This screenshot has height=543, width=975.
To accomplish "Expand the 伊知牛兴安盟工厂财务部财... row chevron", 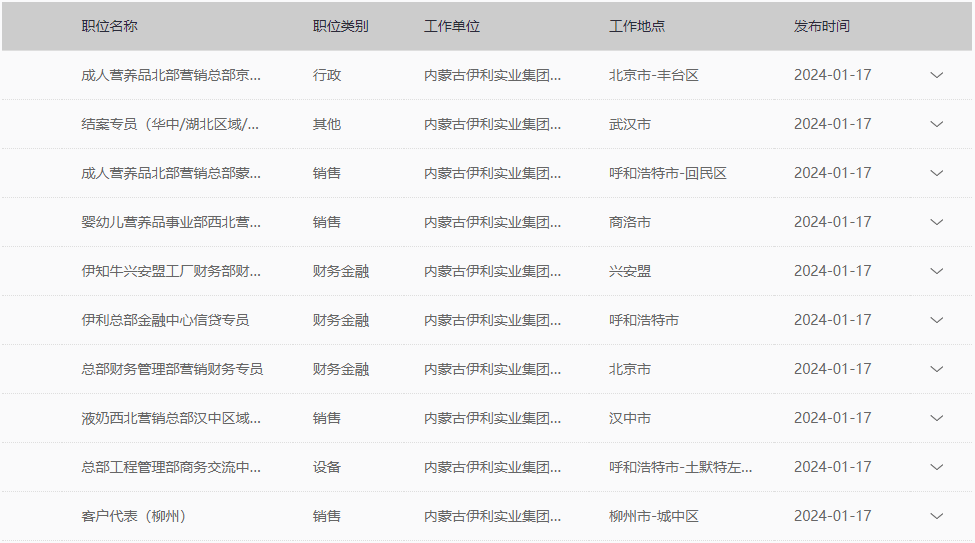I will pyautogui.click(x=936, y=271).
